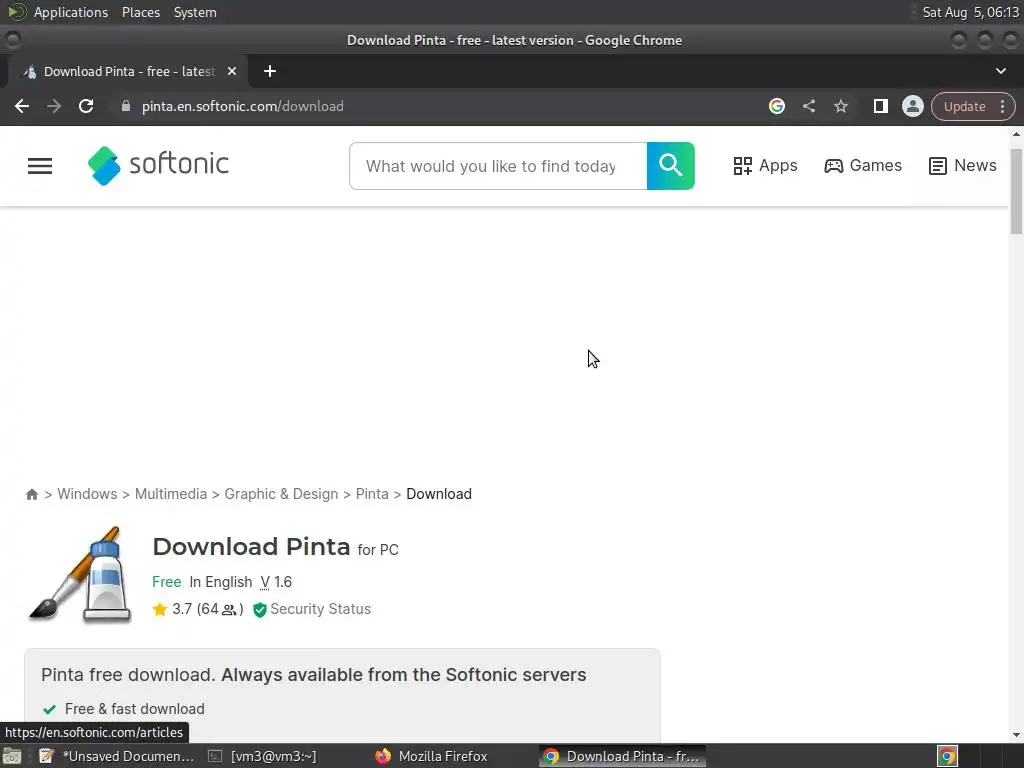
Task: Click the address bar URL
Action: pyautogui.click(x=243, y=106)
